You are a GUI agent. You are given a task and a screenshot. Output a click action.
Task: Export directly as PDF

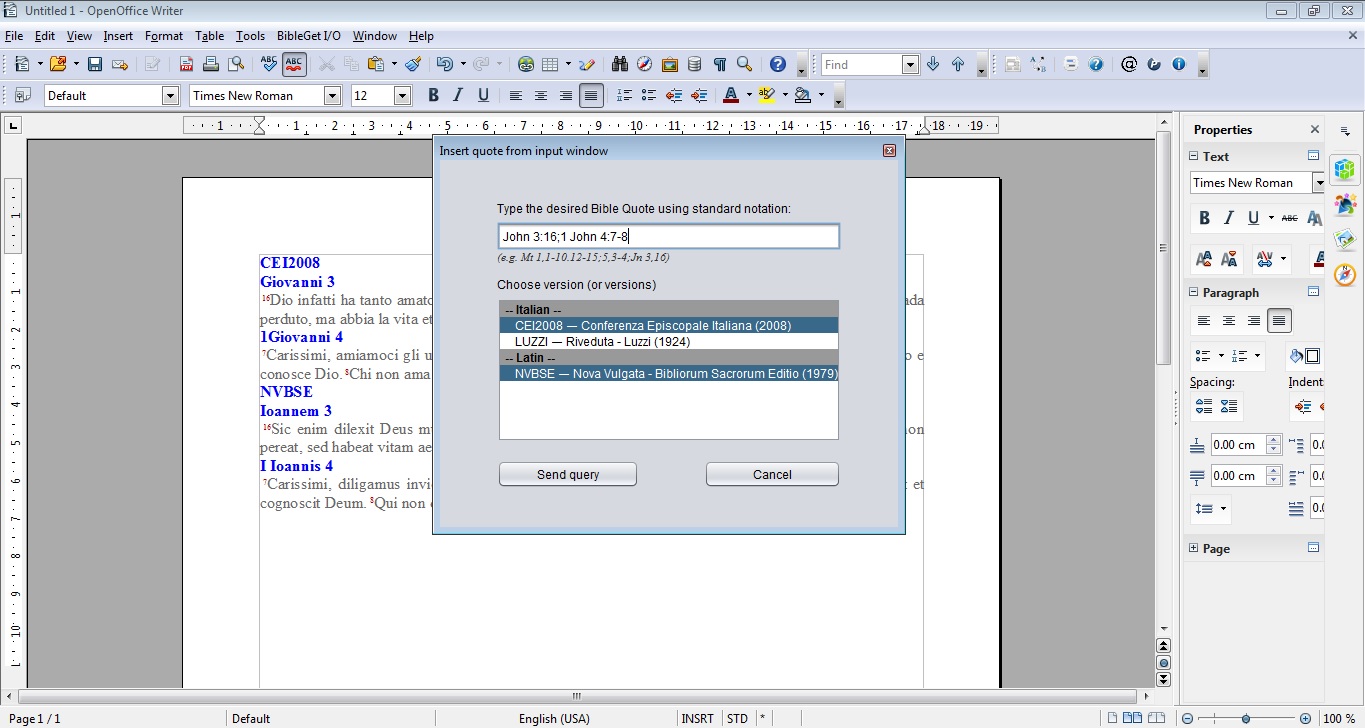tap(186, 64)
